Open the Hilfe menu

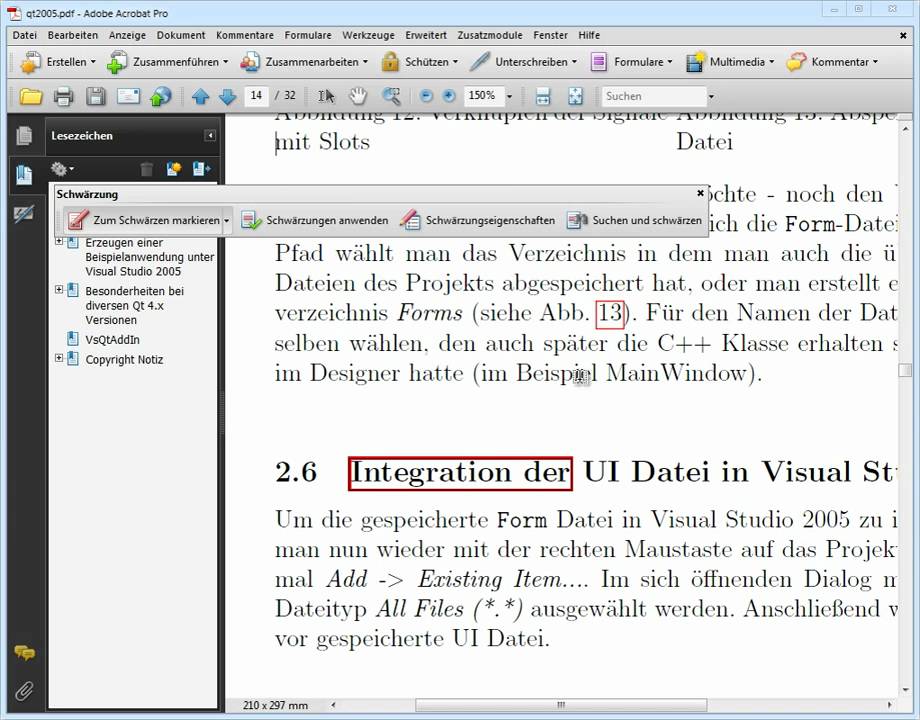pos(589,35)
